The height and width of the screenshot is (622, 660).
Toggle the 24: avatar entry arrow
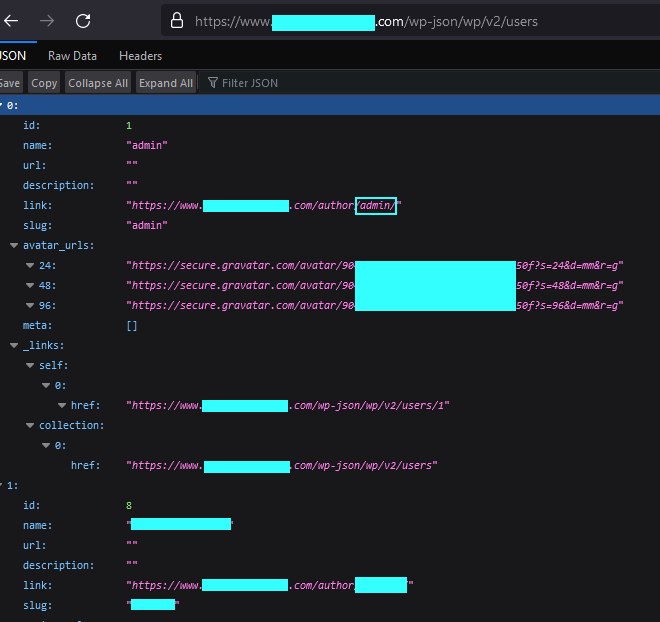(x=30, y=265)
